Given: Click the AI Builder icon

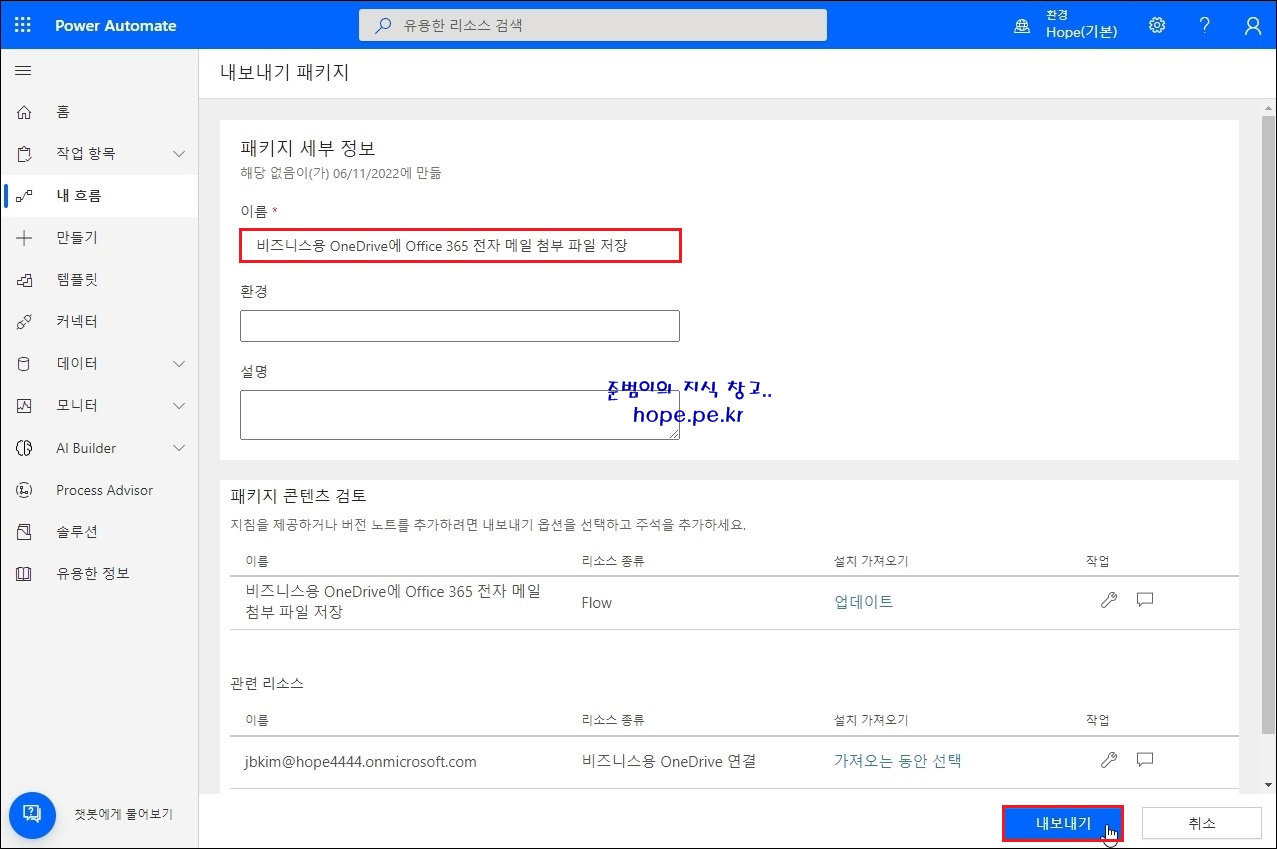Looking at the screenshot, I should 24,448.
